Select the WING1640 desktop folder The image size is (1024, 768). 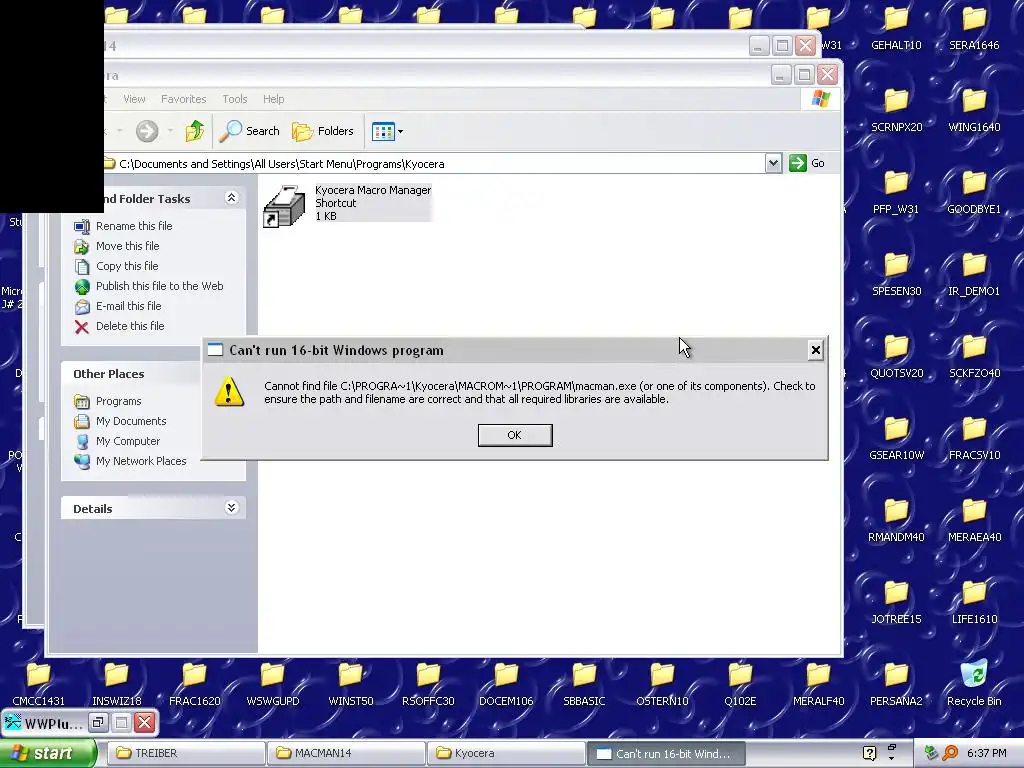coord(974,109)
